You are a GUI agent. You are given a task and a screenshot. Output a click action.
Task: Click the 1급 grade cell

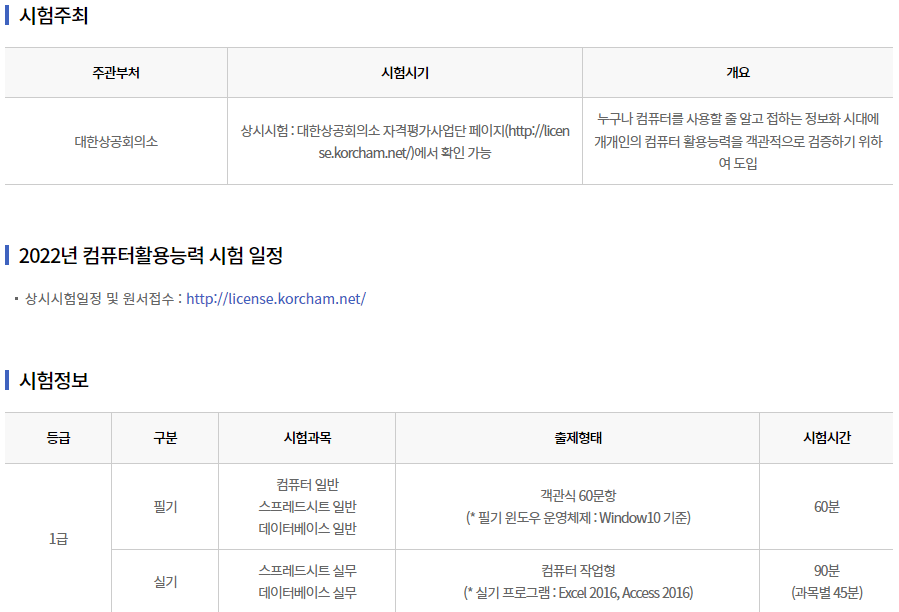coord(58,539)
